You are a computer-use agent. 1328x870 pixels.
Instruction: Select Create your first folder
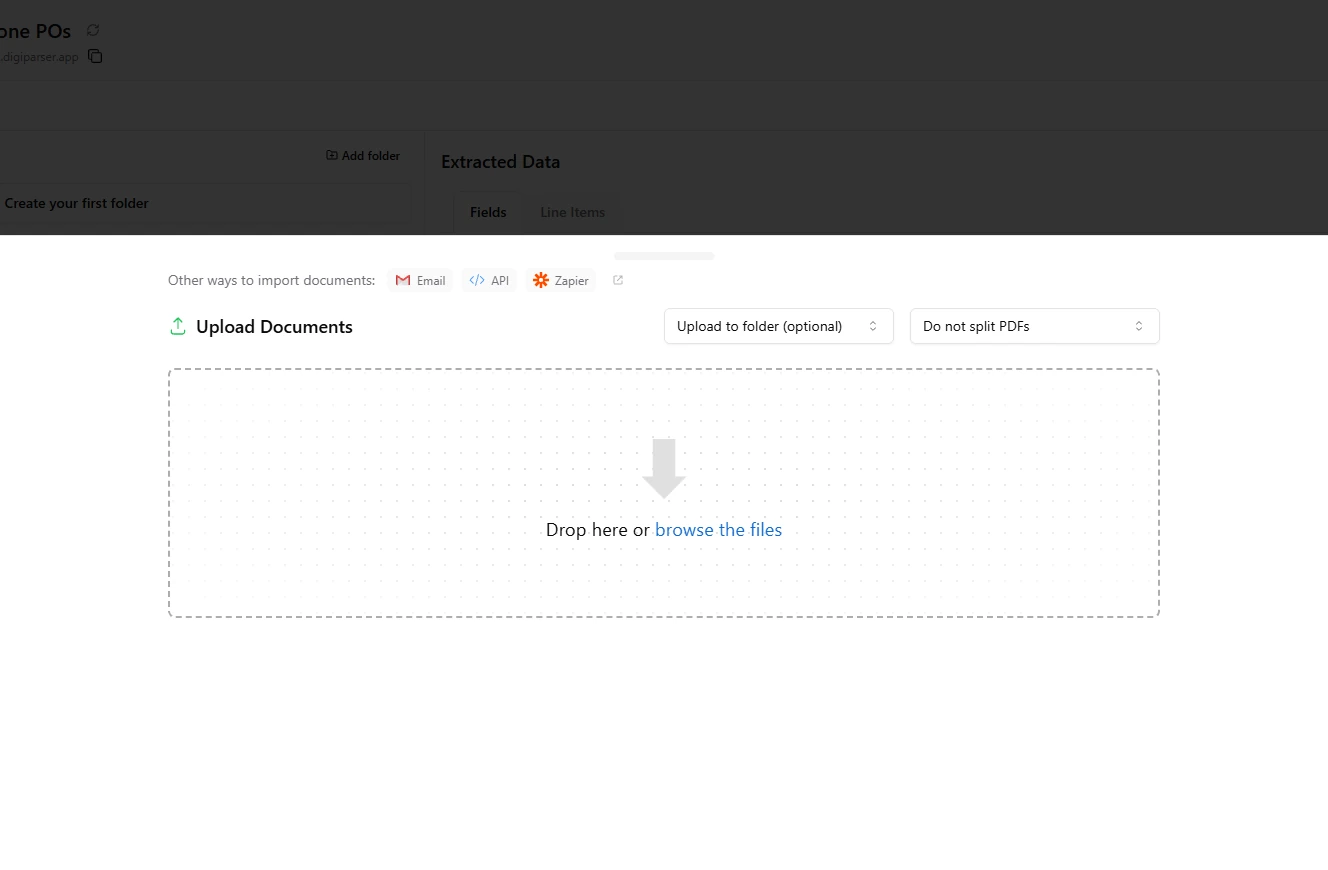77,203
